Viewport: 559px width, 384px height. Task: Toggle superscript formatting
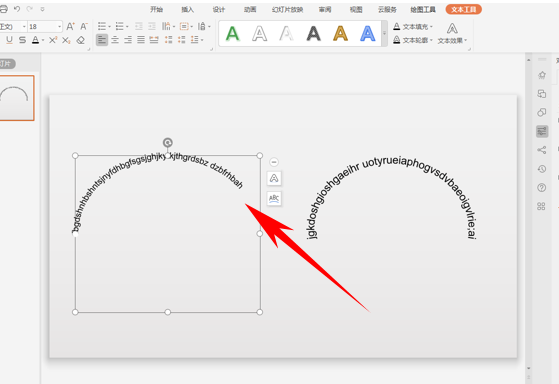point(53,40)
